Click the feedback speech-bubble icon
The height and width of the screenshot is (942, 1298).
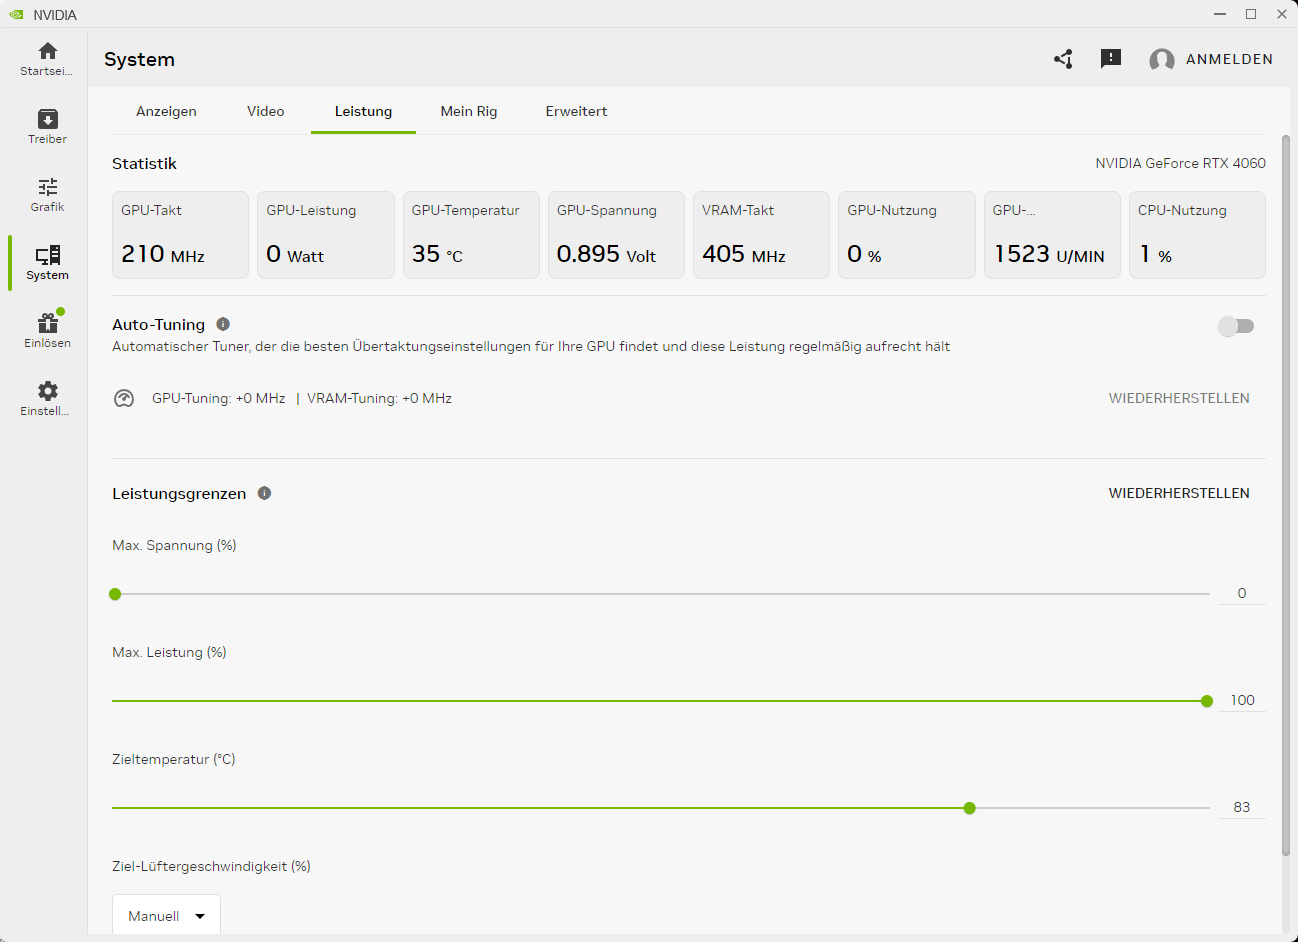[x=1110, y=59]
